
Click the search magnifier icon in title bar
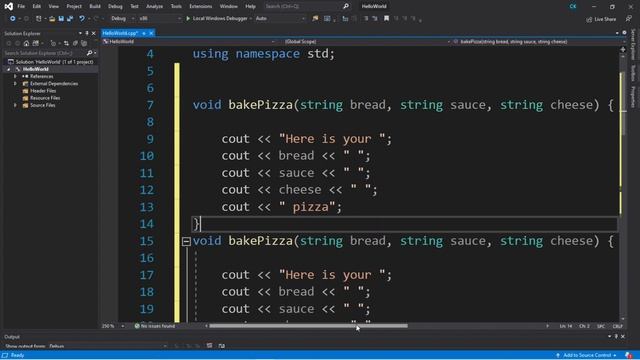pos(346,6)
